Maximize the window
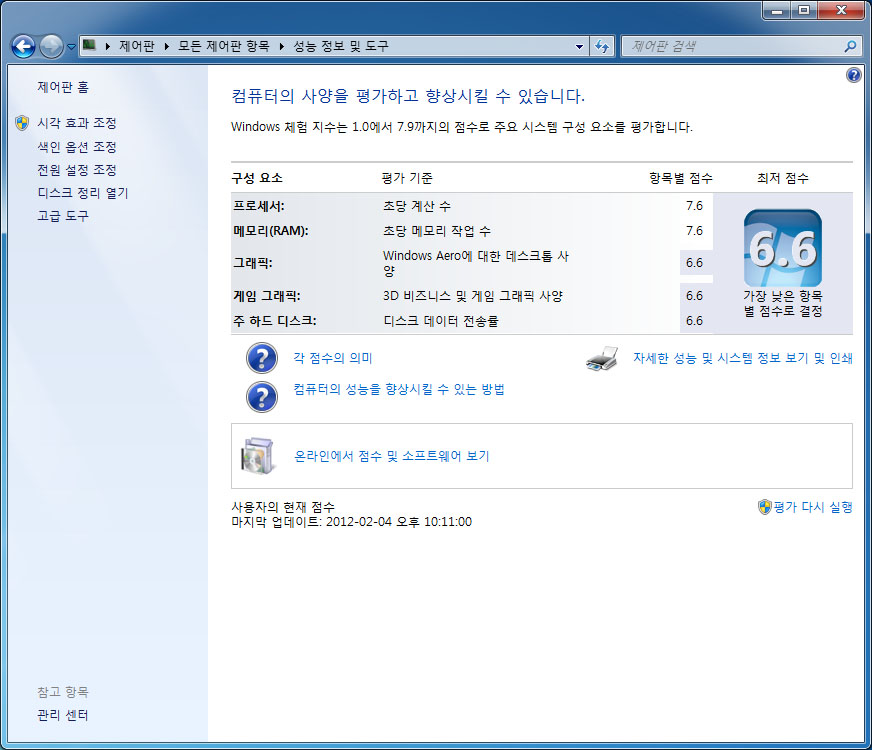 click(804, 10)
